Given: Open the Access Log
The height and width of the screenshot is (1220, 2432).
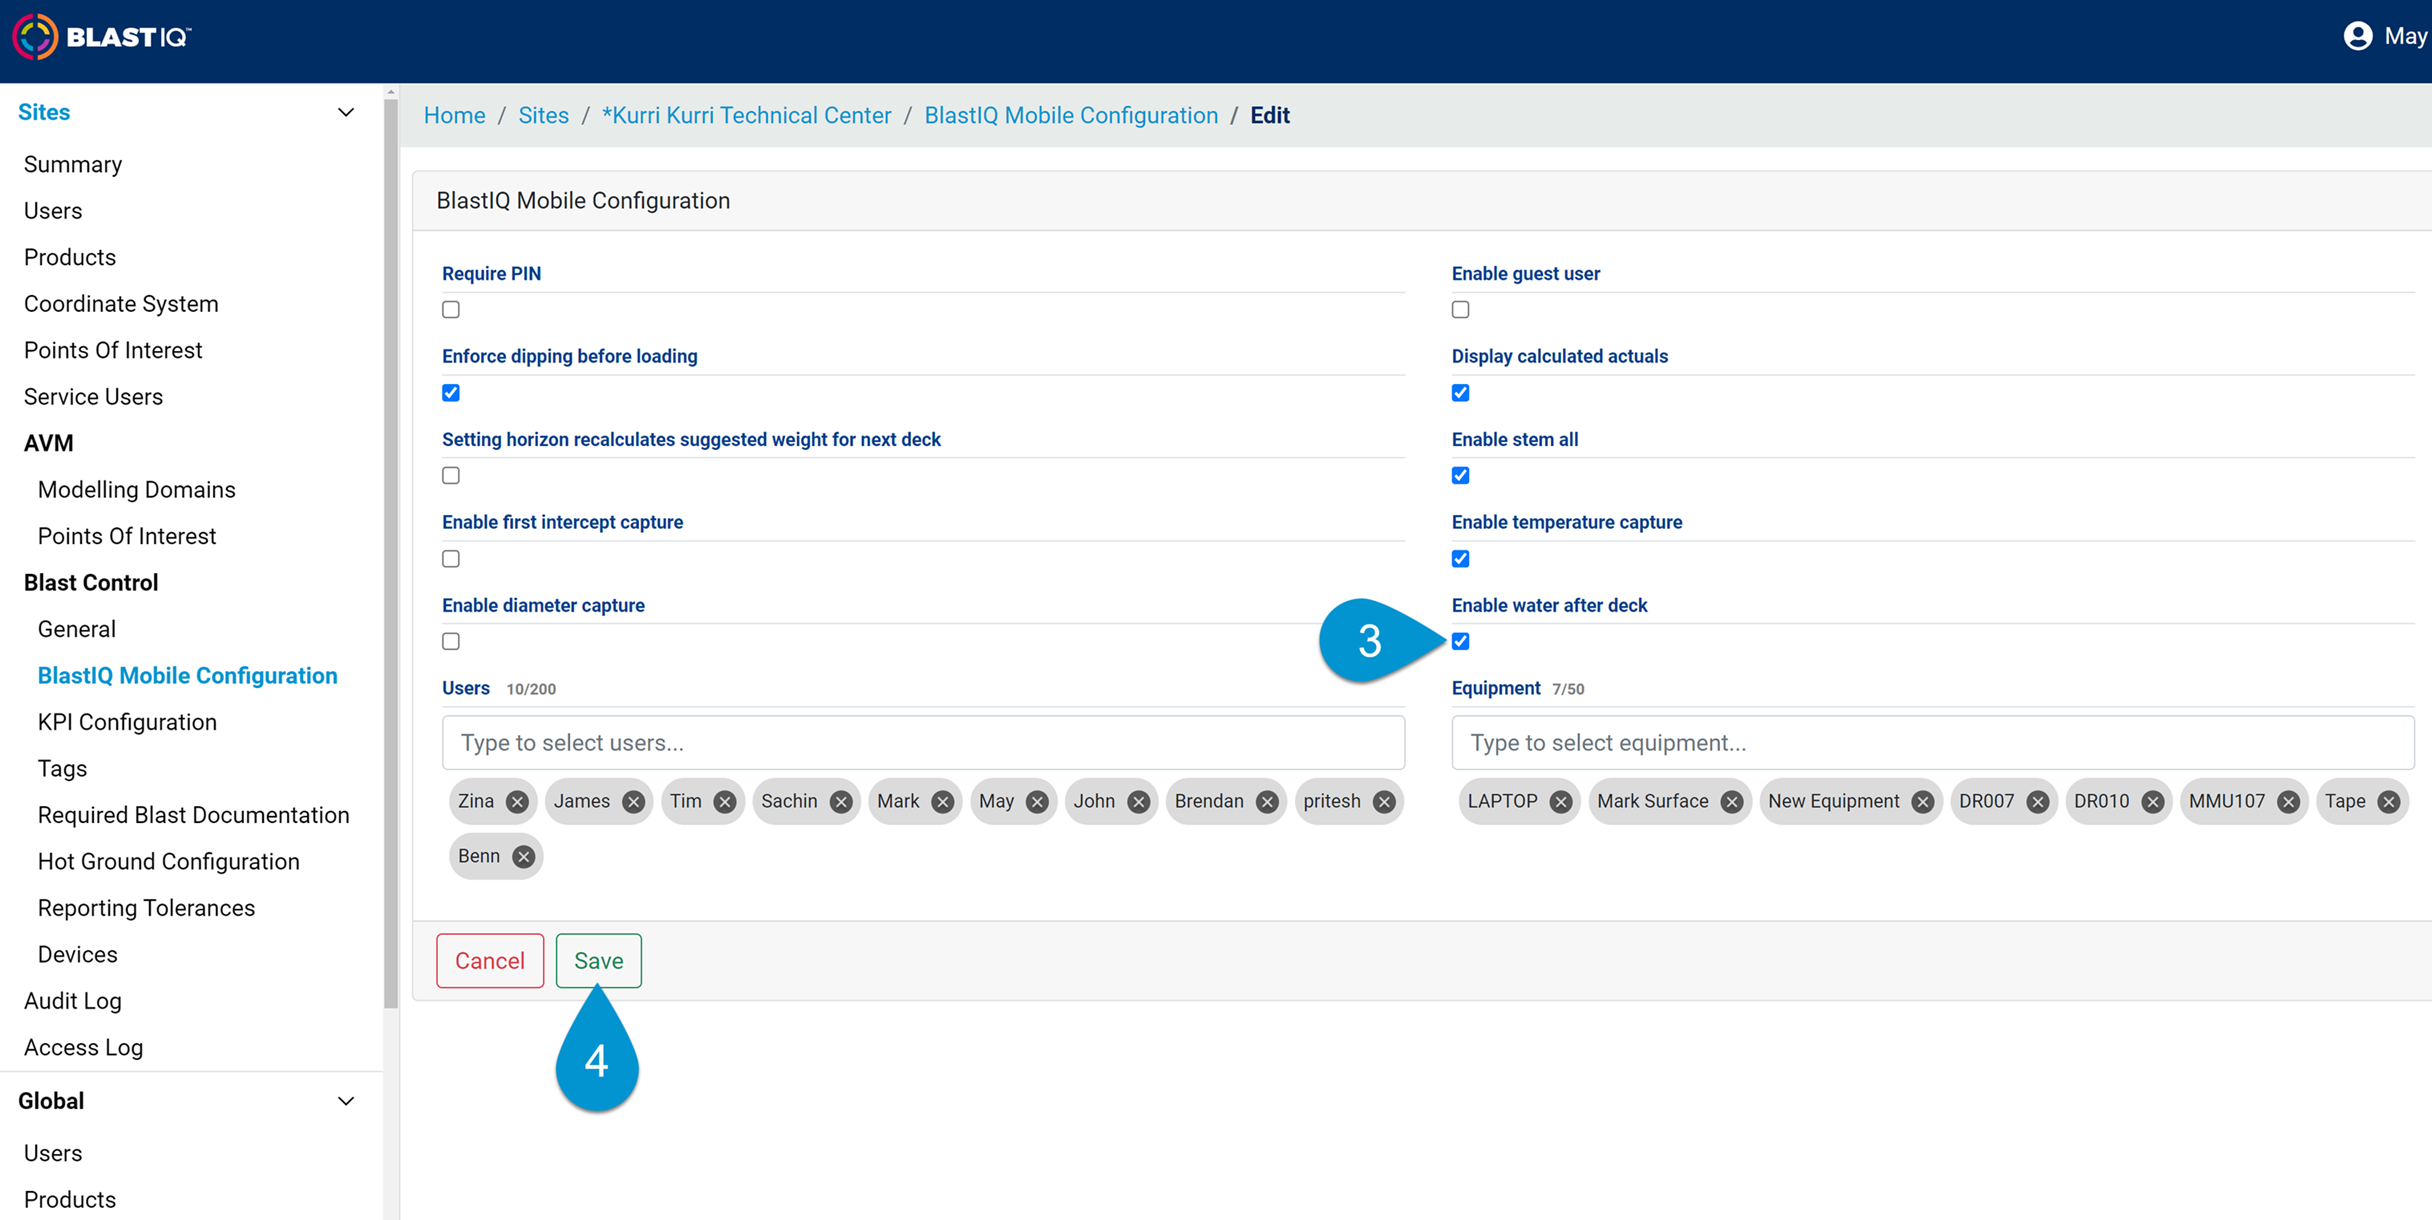Looking at the screenshot, I should [x=84, y=1048].
